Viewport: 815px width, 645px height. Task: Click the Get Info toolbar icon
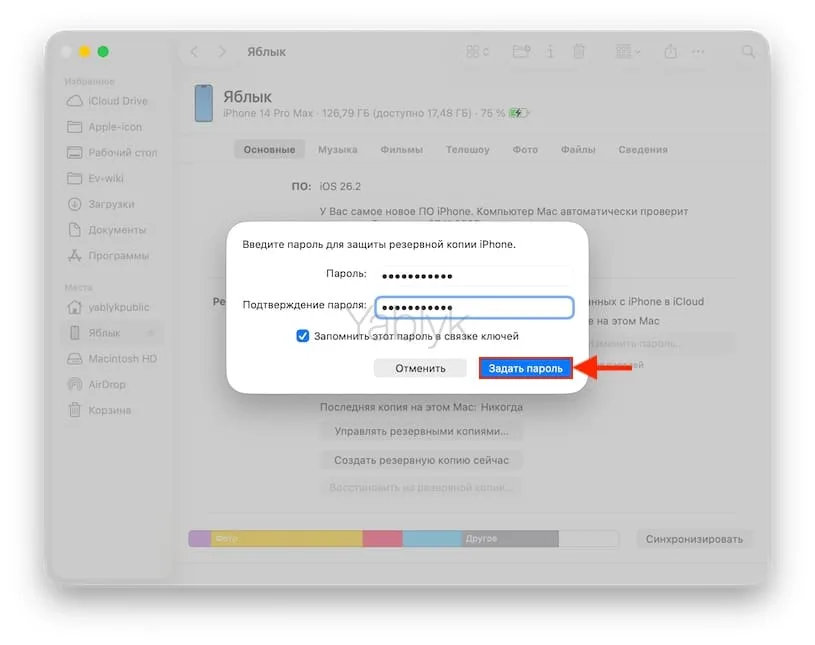click(549, 51)
